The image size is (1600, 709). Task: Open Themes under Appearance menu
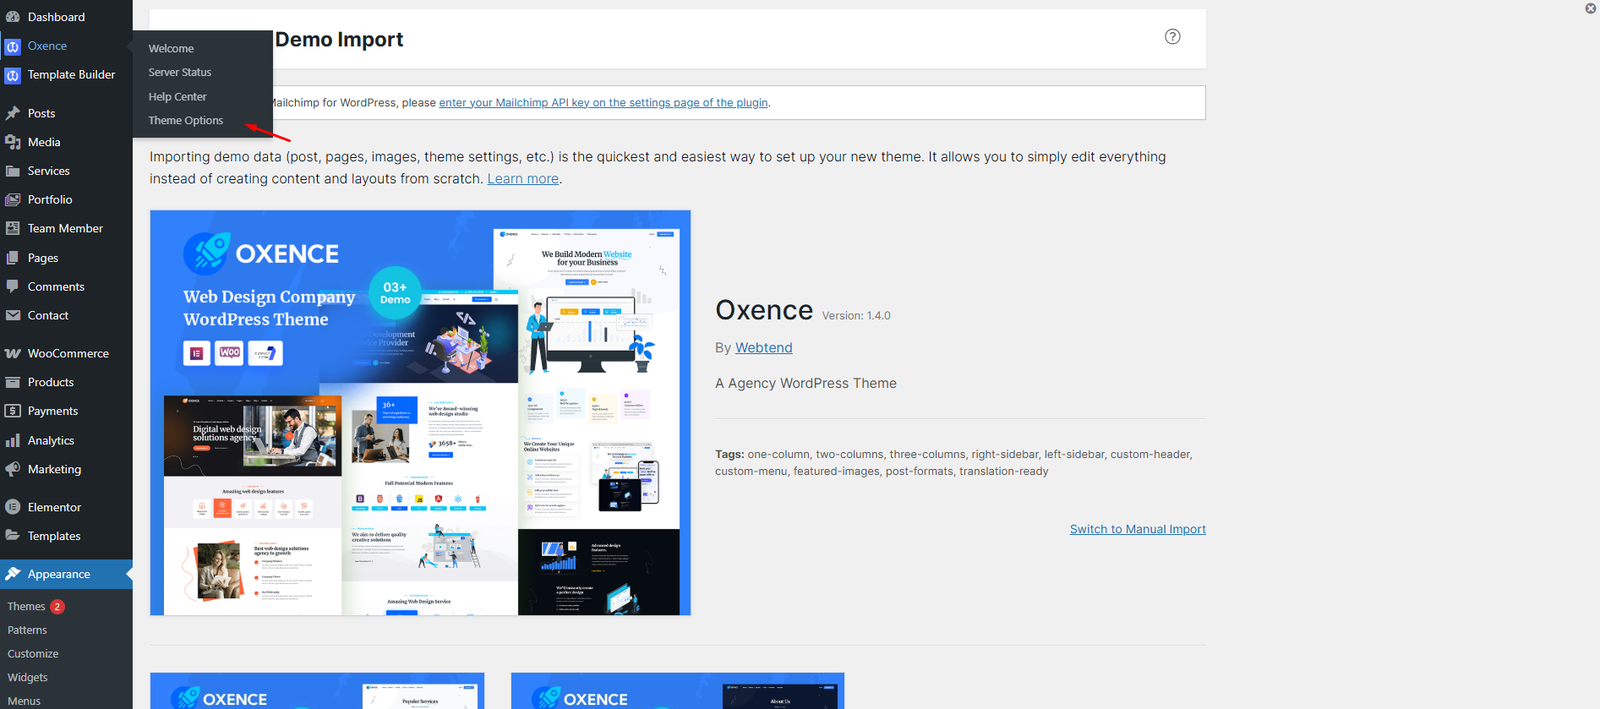tap(26, 607)
